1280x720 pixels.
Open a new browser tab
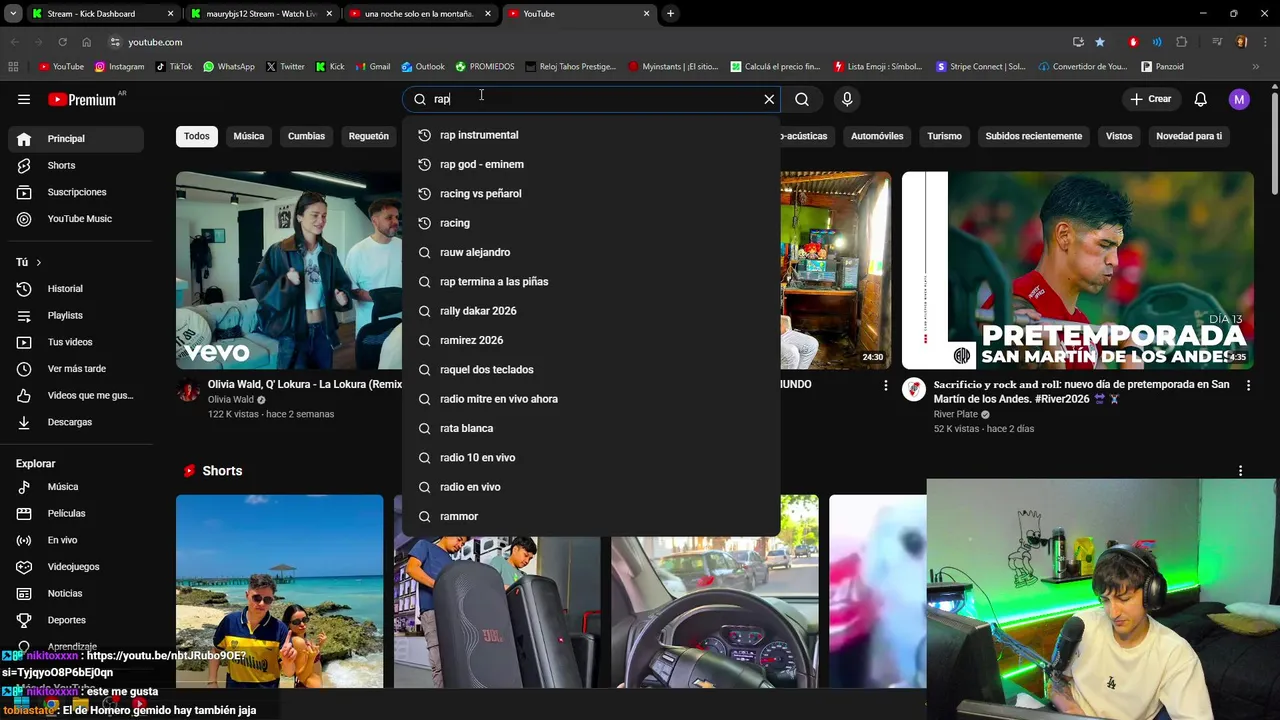pos(670,14)
